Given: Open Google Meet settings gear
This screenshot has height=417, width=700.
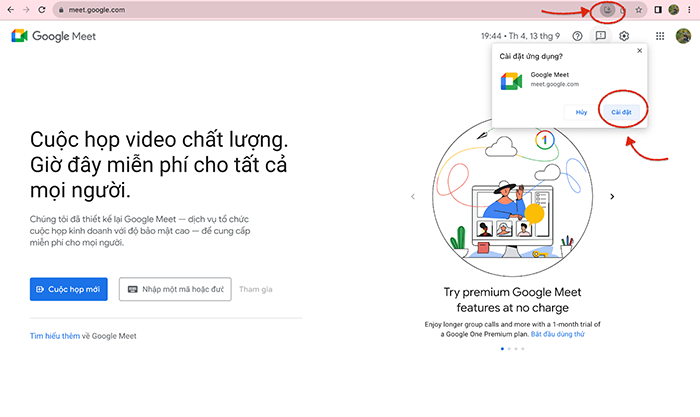Looking at the screenshot, I should tap(624, 36).
